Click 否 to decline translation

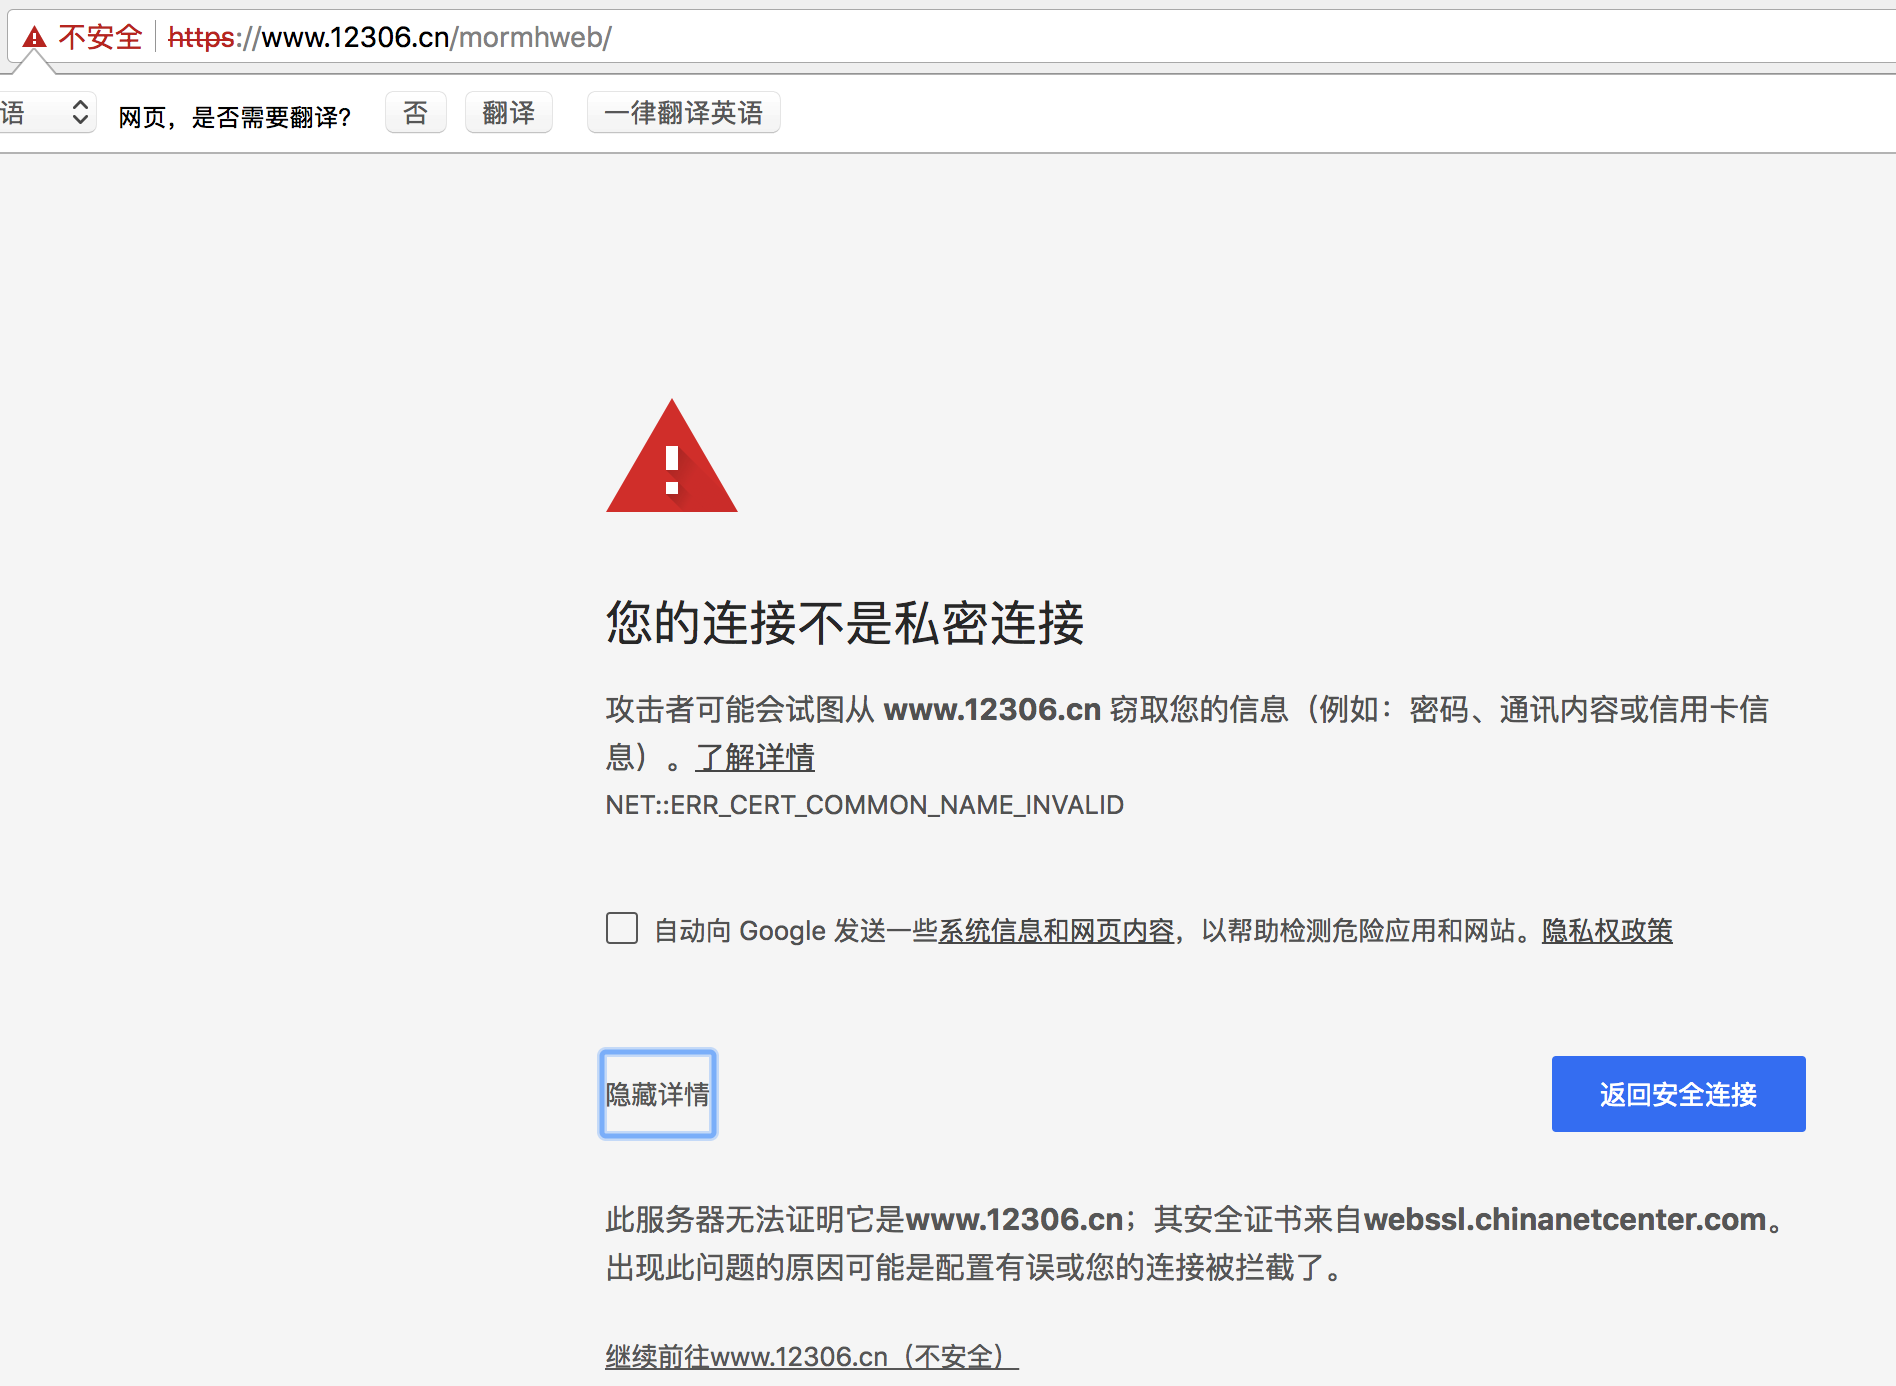tap(415, 112)
